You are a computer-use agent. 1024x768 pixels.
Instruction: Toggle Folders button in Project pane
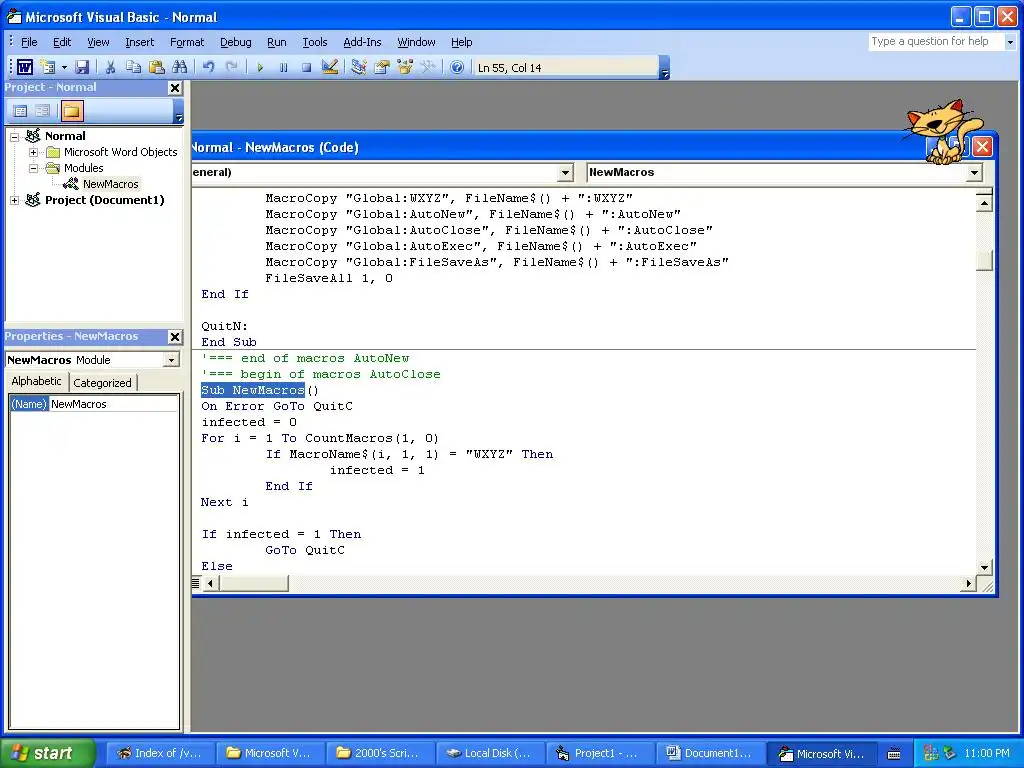(71, 111)
